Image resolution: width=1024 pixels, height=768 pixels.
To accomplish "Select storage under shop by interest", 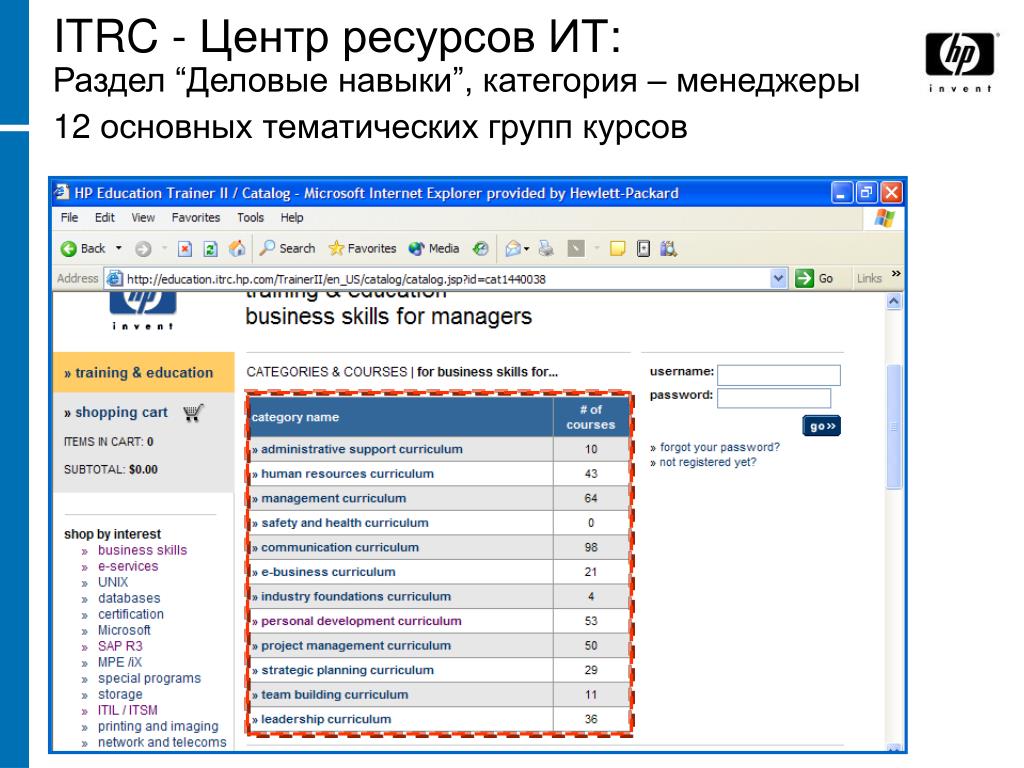I will [x=120, y=694].
